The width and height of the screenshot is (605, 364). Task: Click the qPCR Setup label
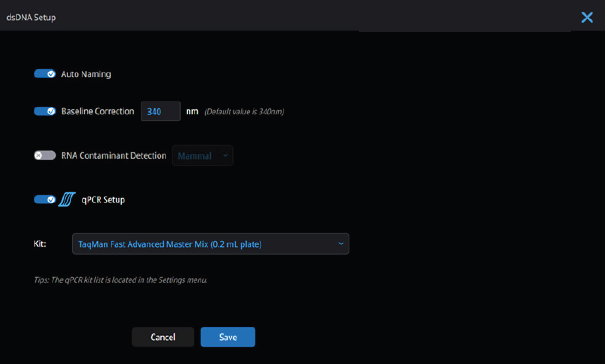pyautogui.click(x=103, y=200)
